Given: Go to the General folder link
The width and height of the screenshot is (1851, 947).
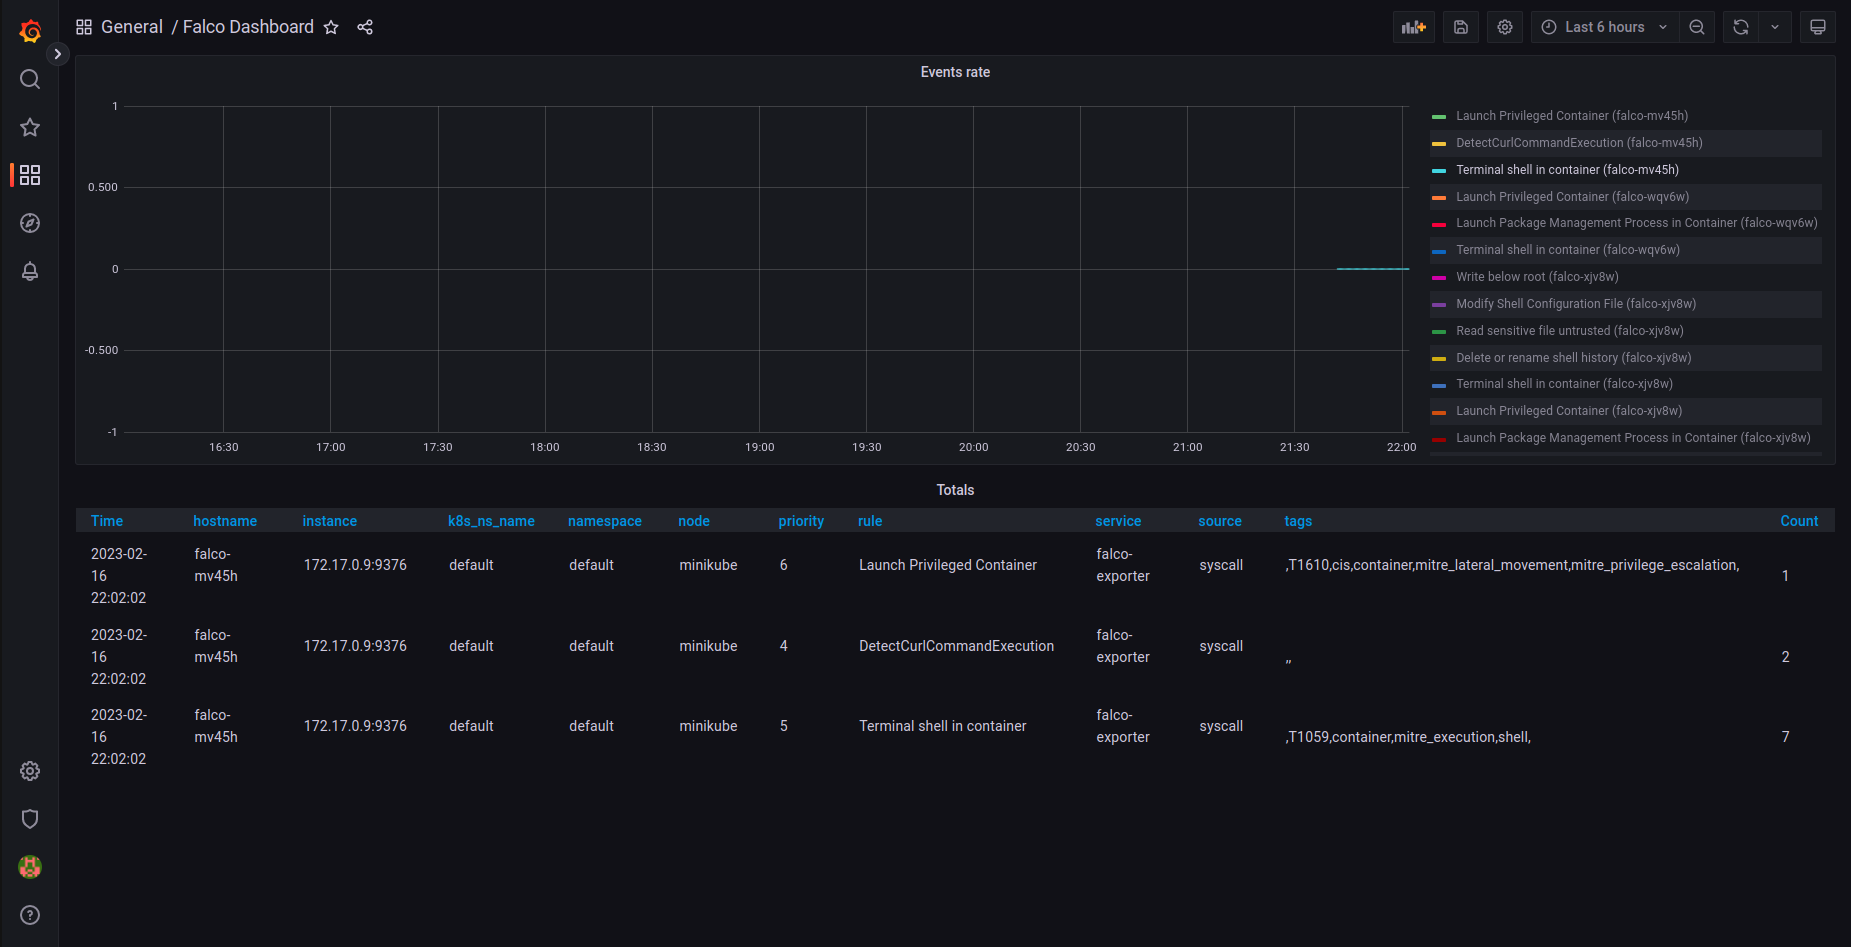Looking at the screenshot, I should click(132, 27).
